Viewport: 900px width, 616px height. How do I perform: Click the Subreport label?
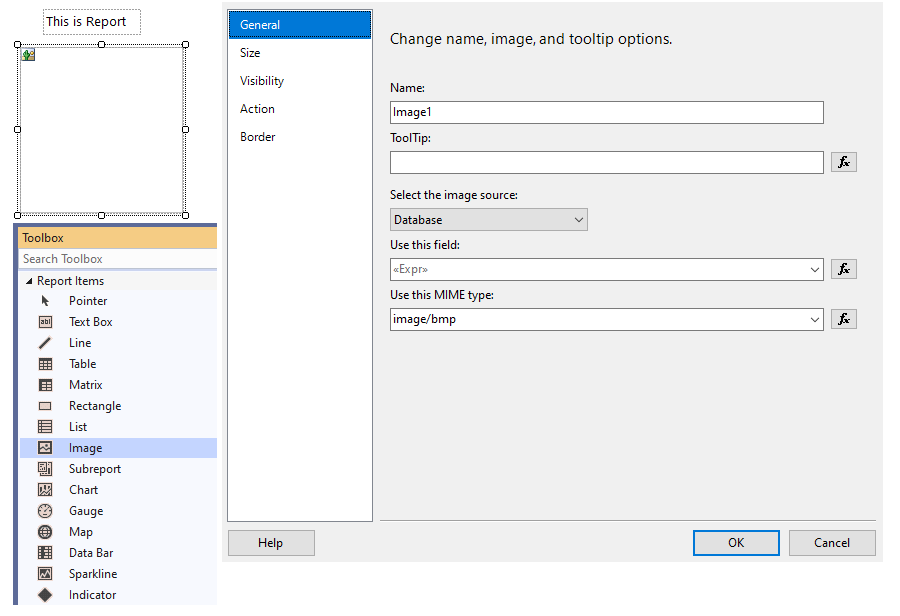click(95, 469)
